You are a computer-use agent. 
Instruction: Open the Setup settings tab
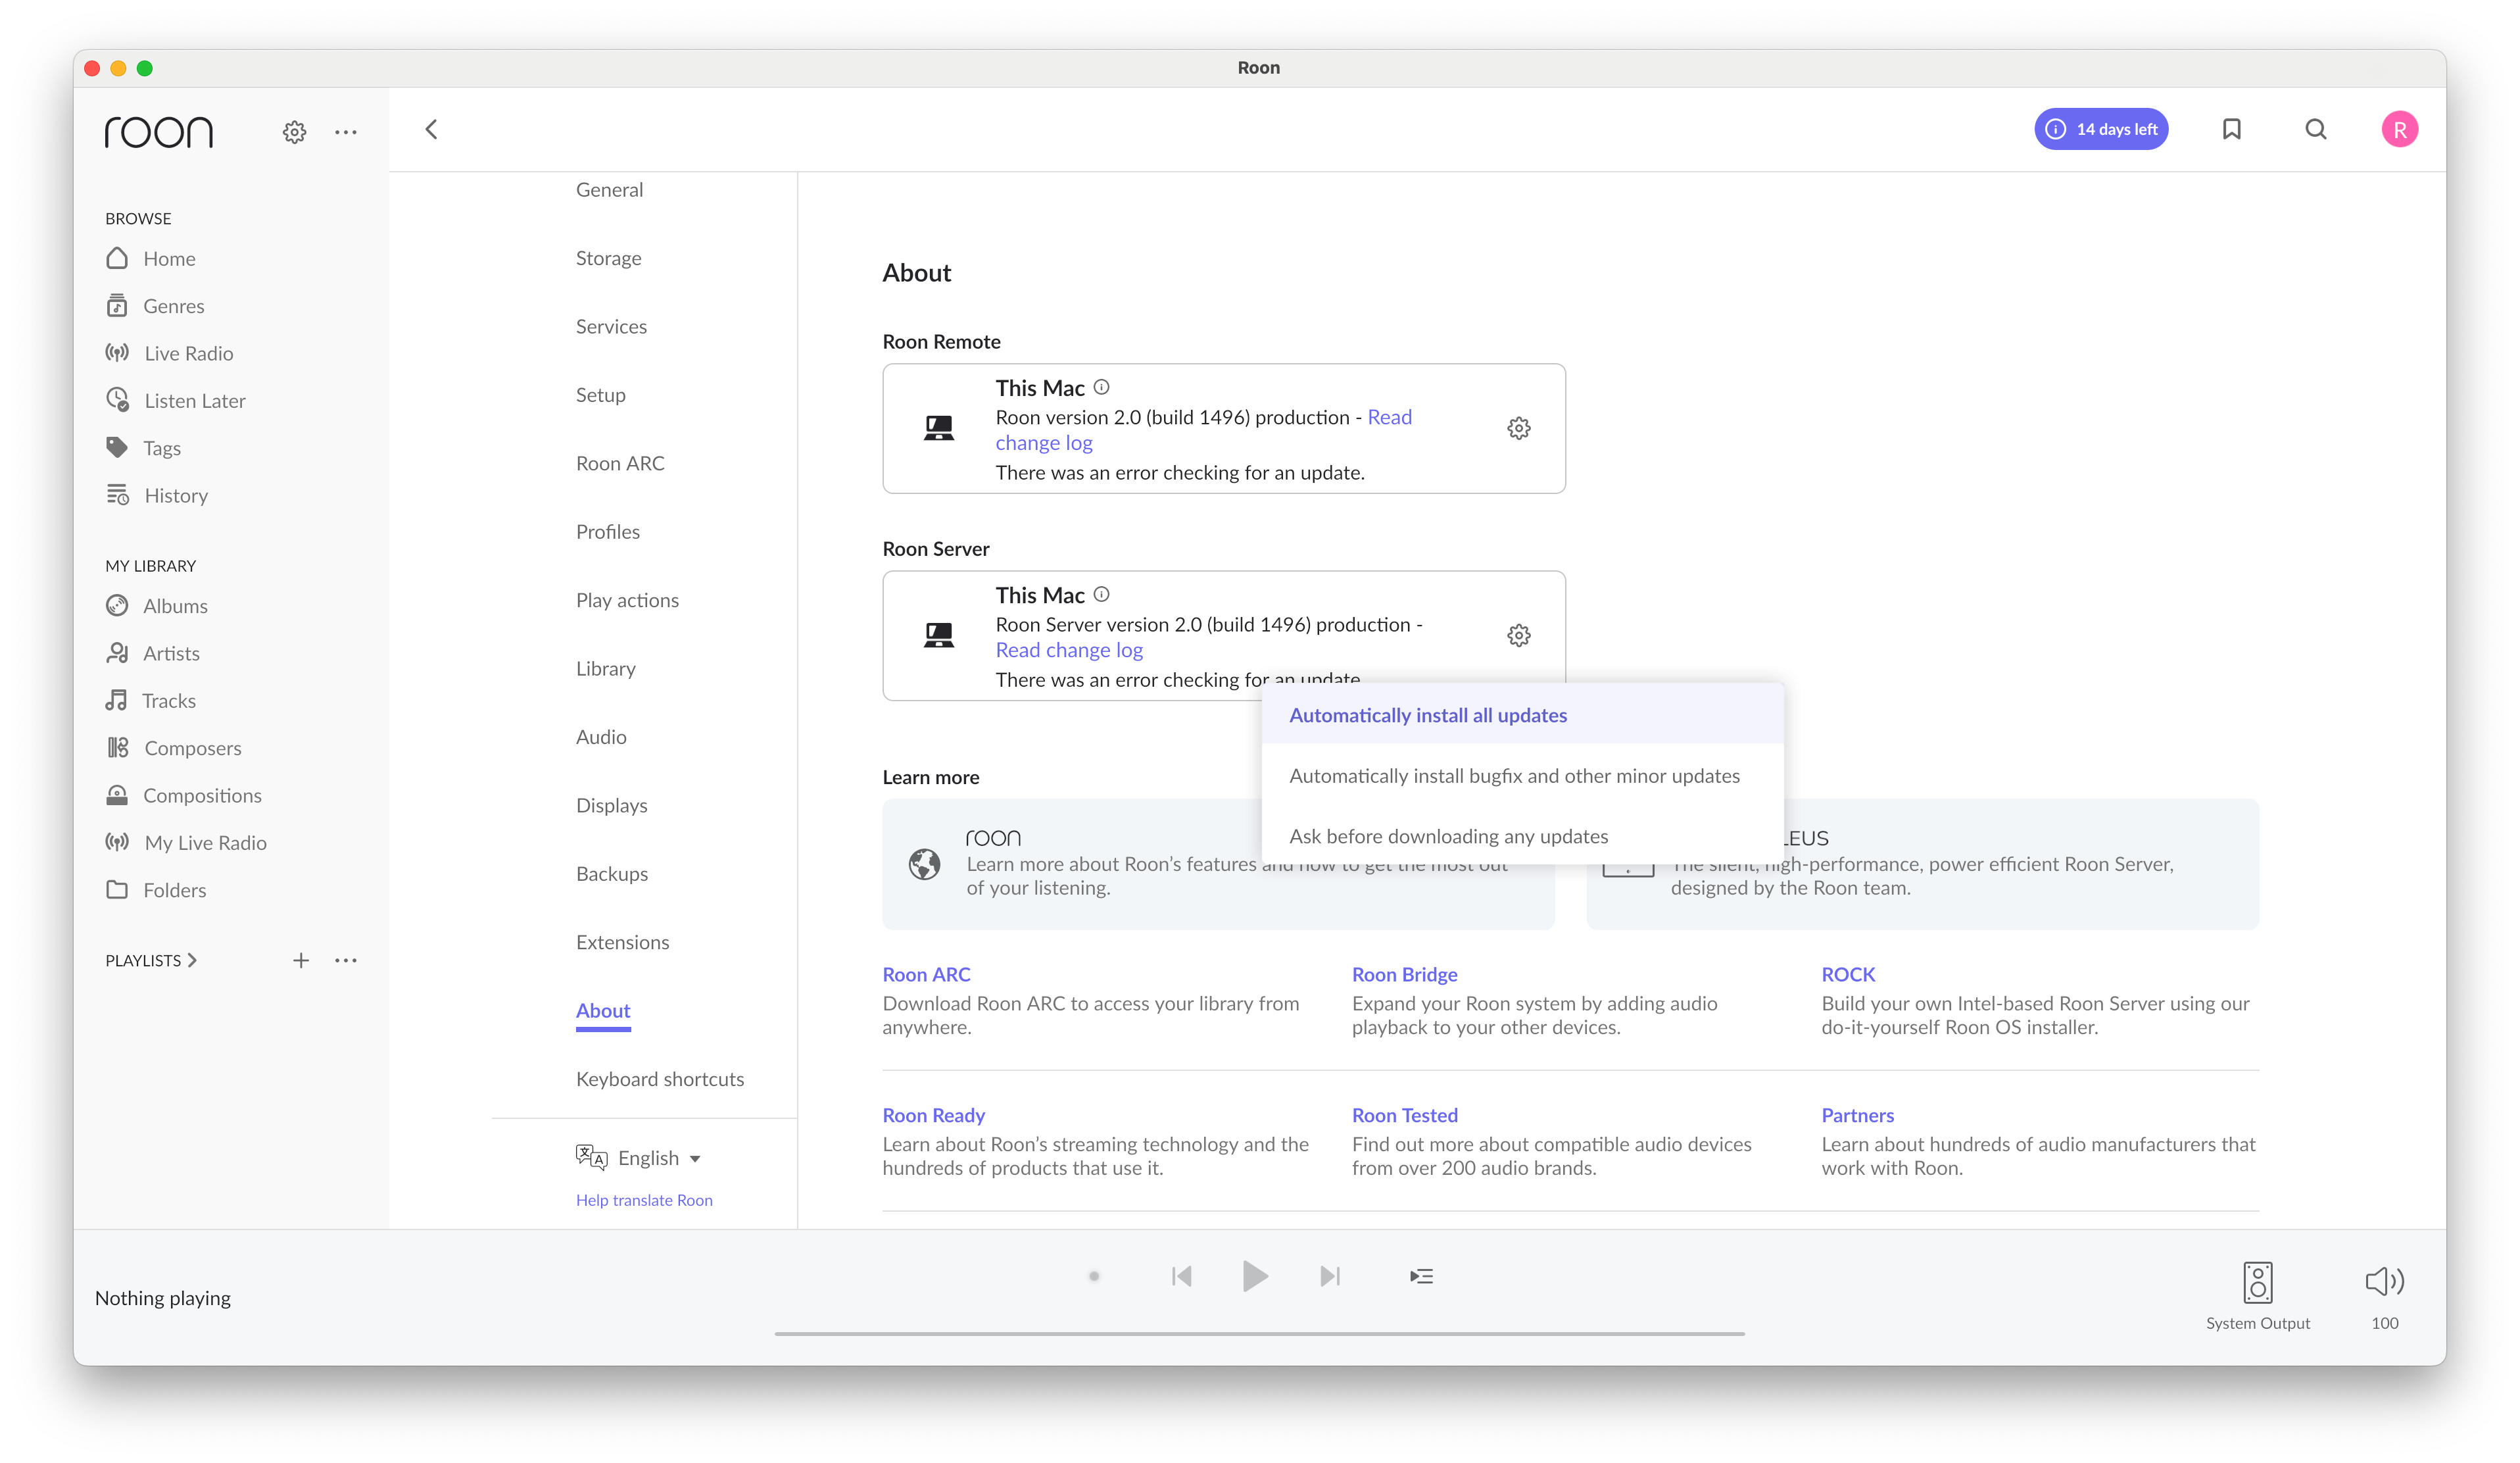tap(600, 395)
